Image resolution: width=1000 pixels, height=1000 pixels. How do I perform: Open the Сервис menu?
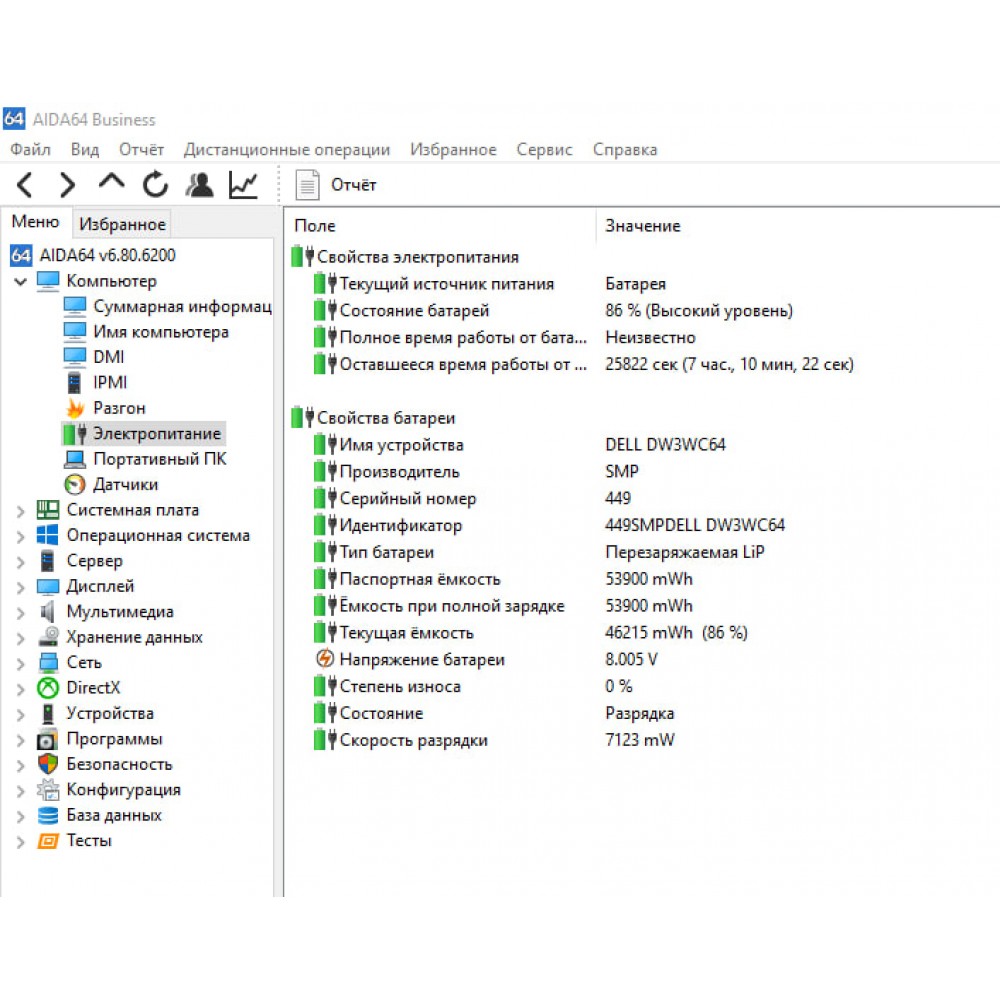[x=545, y=149]
